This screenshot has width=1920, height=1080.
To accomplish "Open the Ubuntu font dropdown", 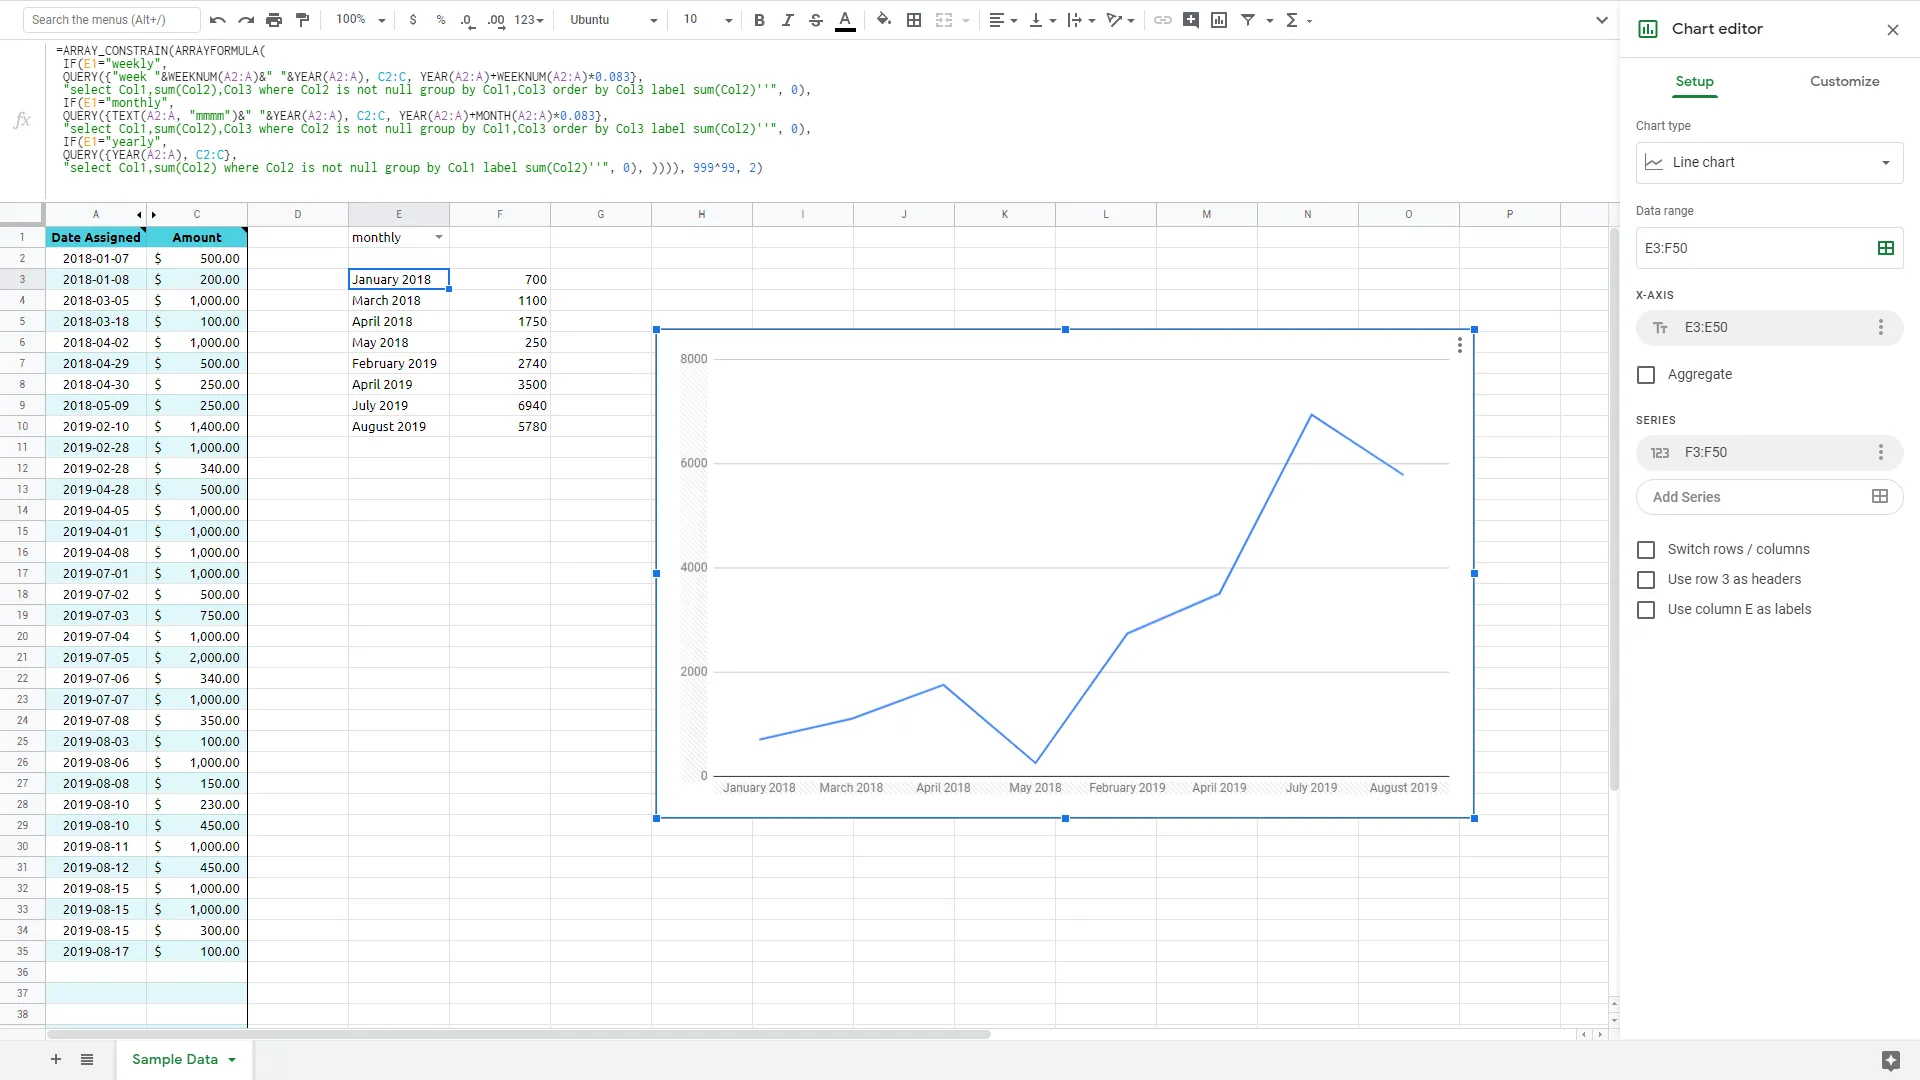I will [613, 20].
